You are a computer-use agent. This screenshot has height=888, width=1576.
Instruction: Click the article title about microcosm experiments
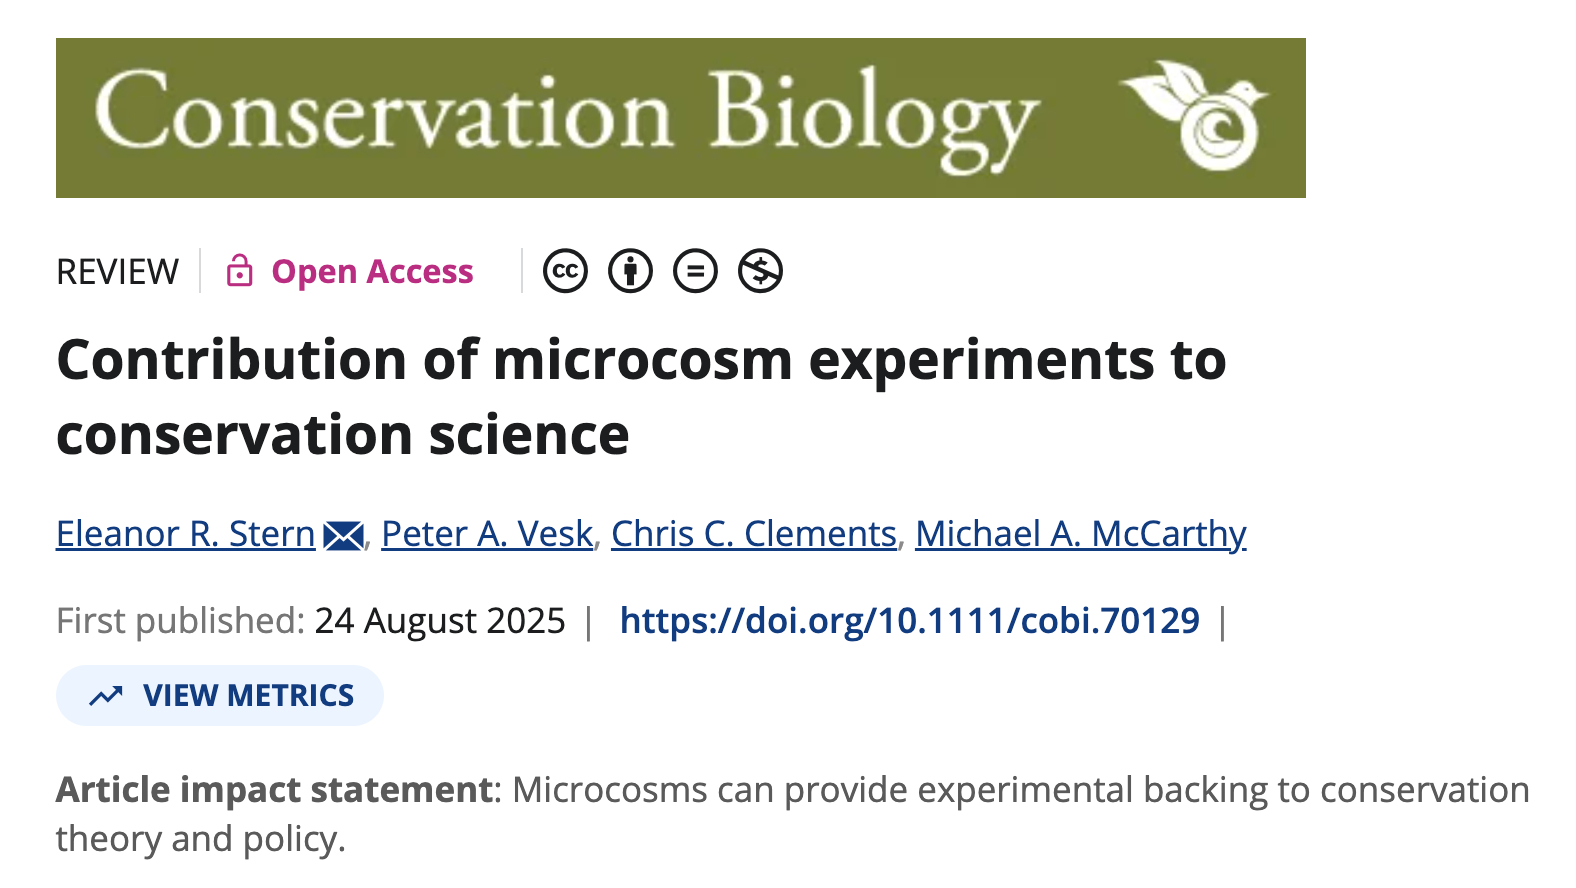[640, 397]
